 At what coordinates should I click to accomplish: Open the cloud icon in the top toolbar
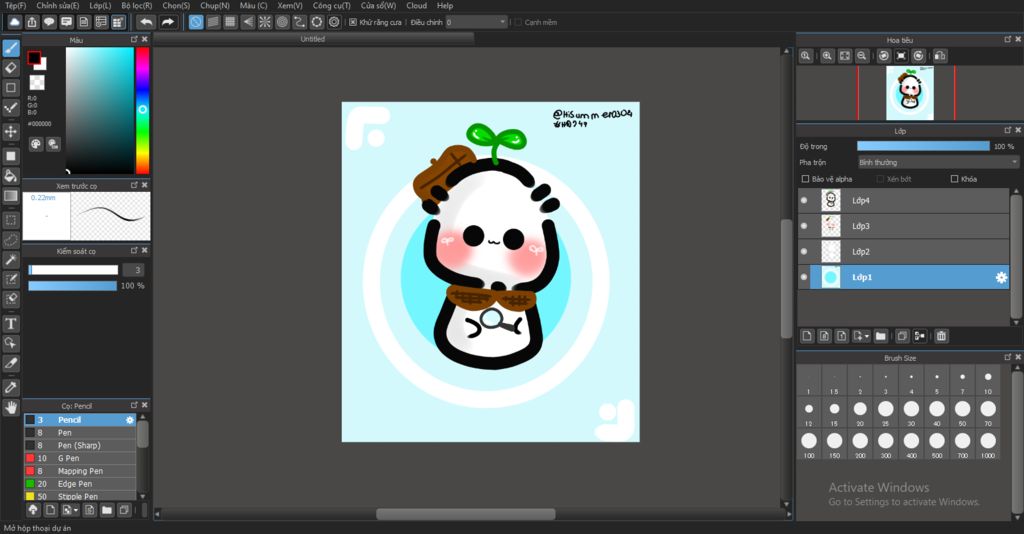pyautogui.click(x=14, y=22)
